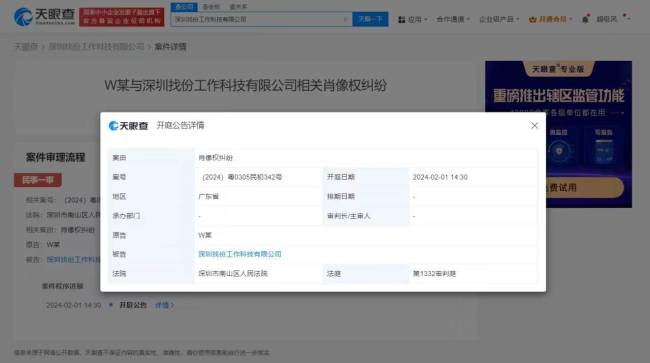This screenshot has width=650, height=363.
Task: Click the 案件审理流程 section heading
Action: (x=56, y=157)
